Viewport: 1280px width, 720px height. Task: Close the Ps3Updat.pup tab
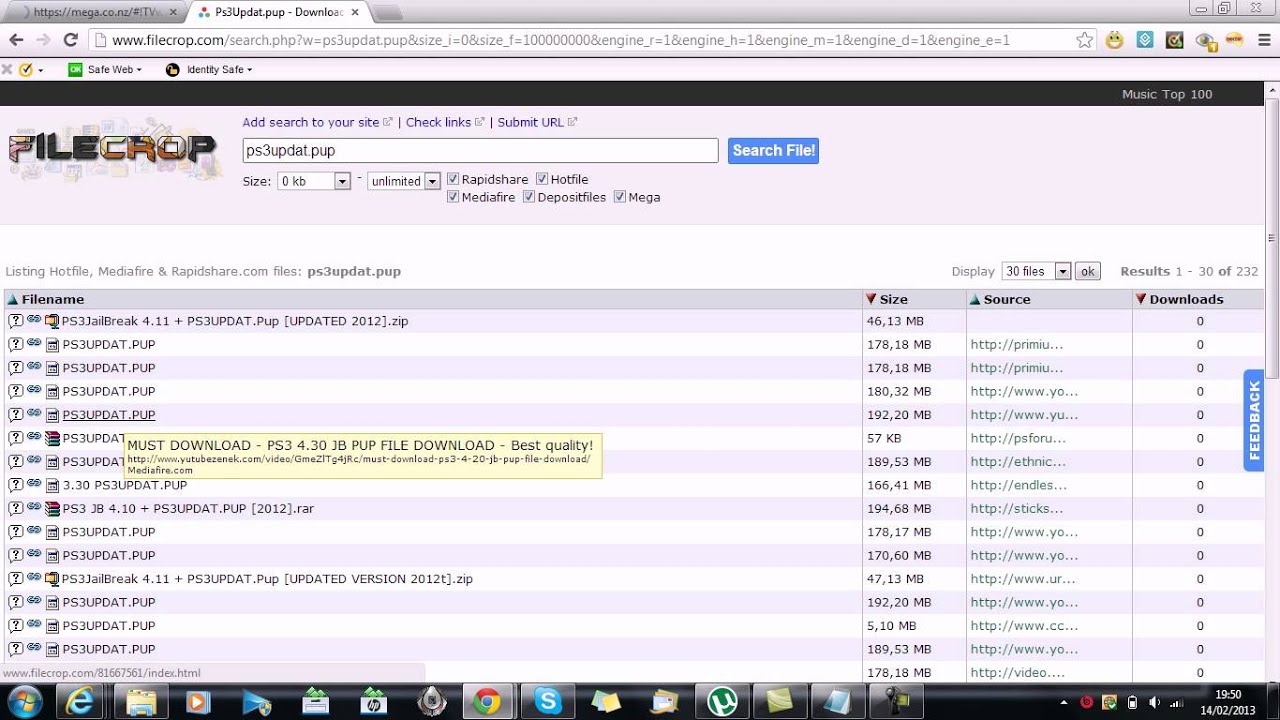point(355,12)
